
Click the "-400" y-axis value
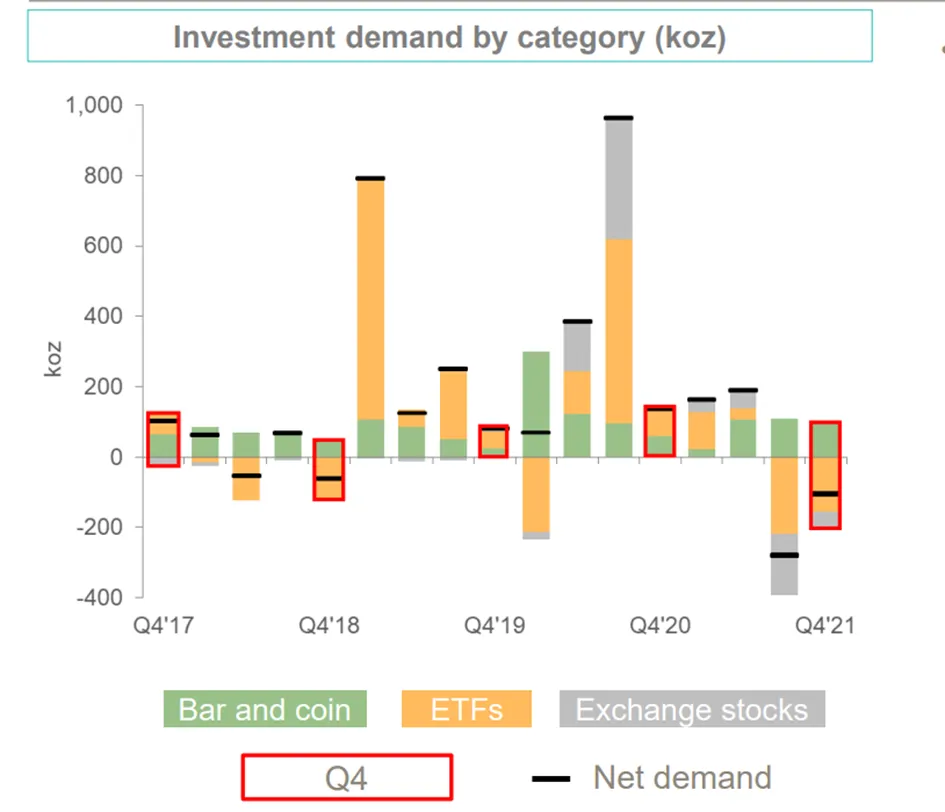click(x=99, y=597)
